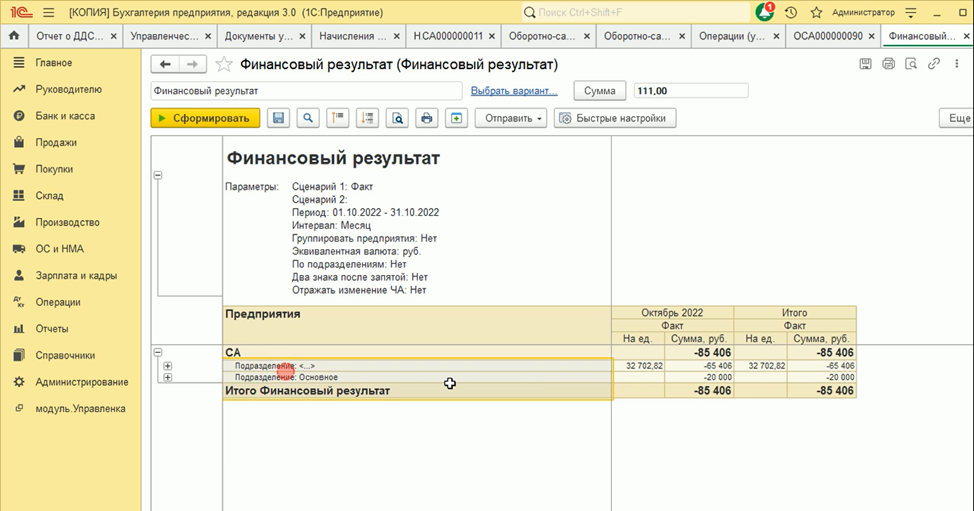
Task: Open print preview icon
Action: 397,118
